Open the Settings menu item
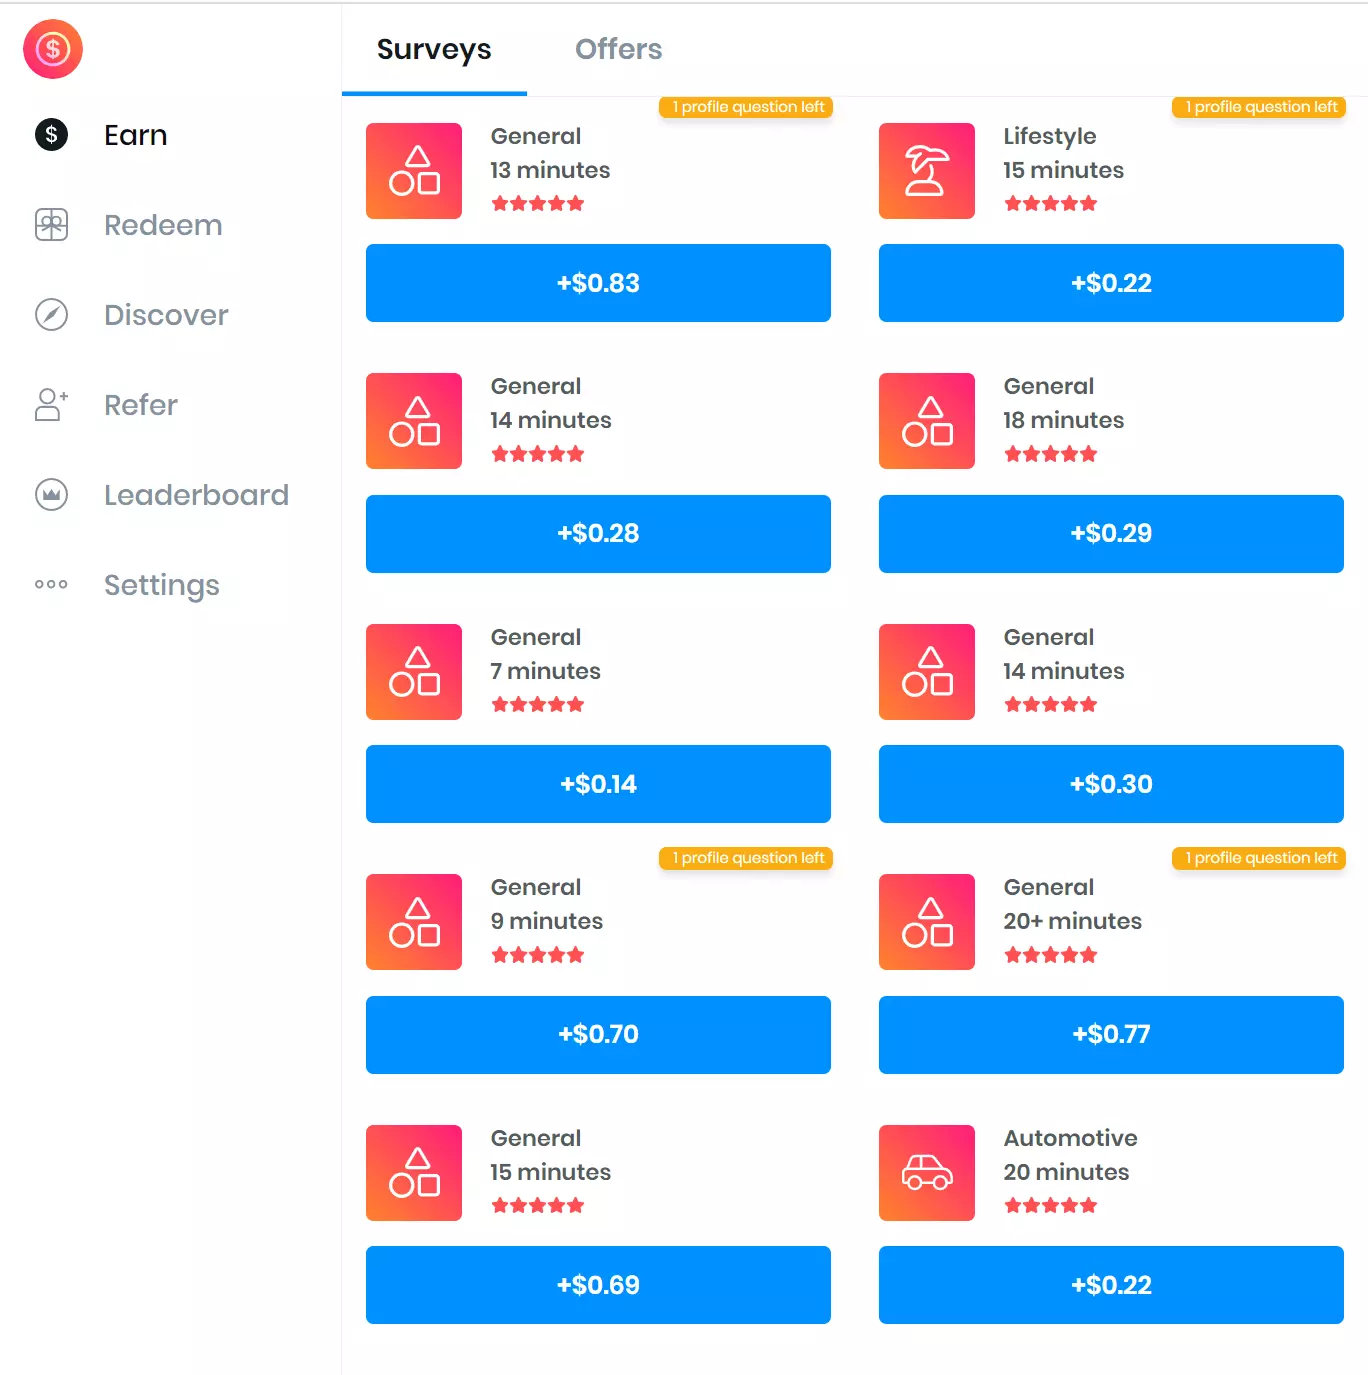 point(162,585)
